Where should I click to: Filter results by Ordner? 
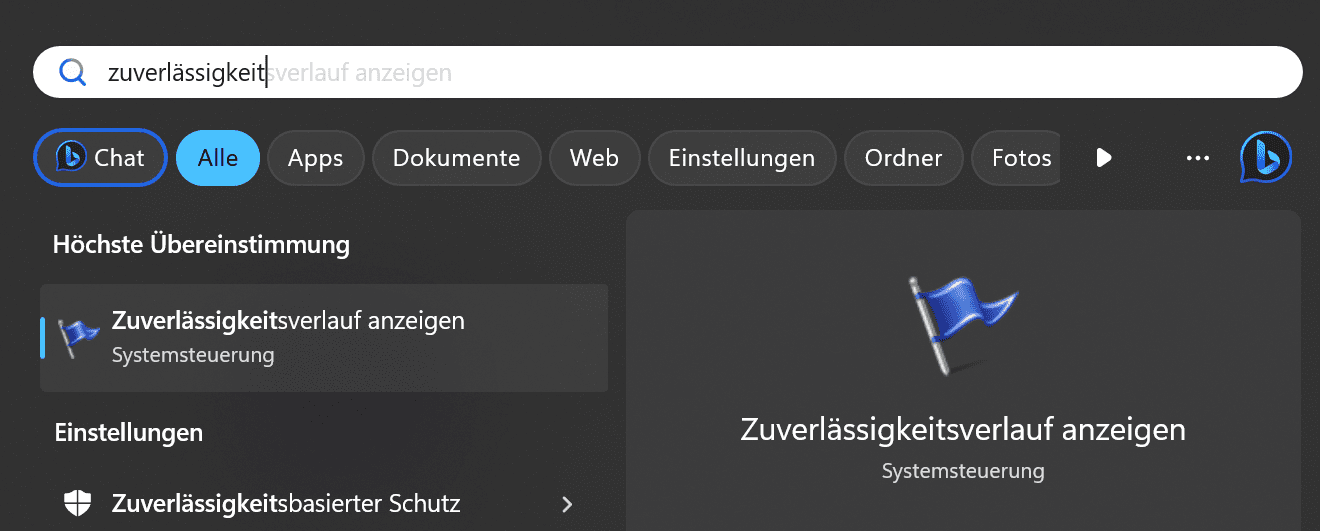pyautogui.click(x=904, y=158)
